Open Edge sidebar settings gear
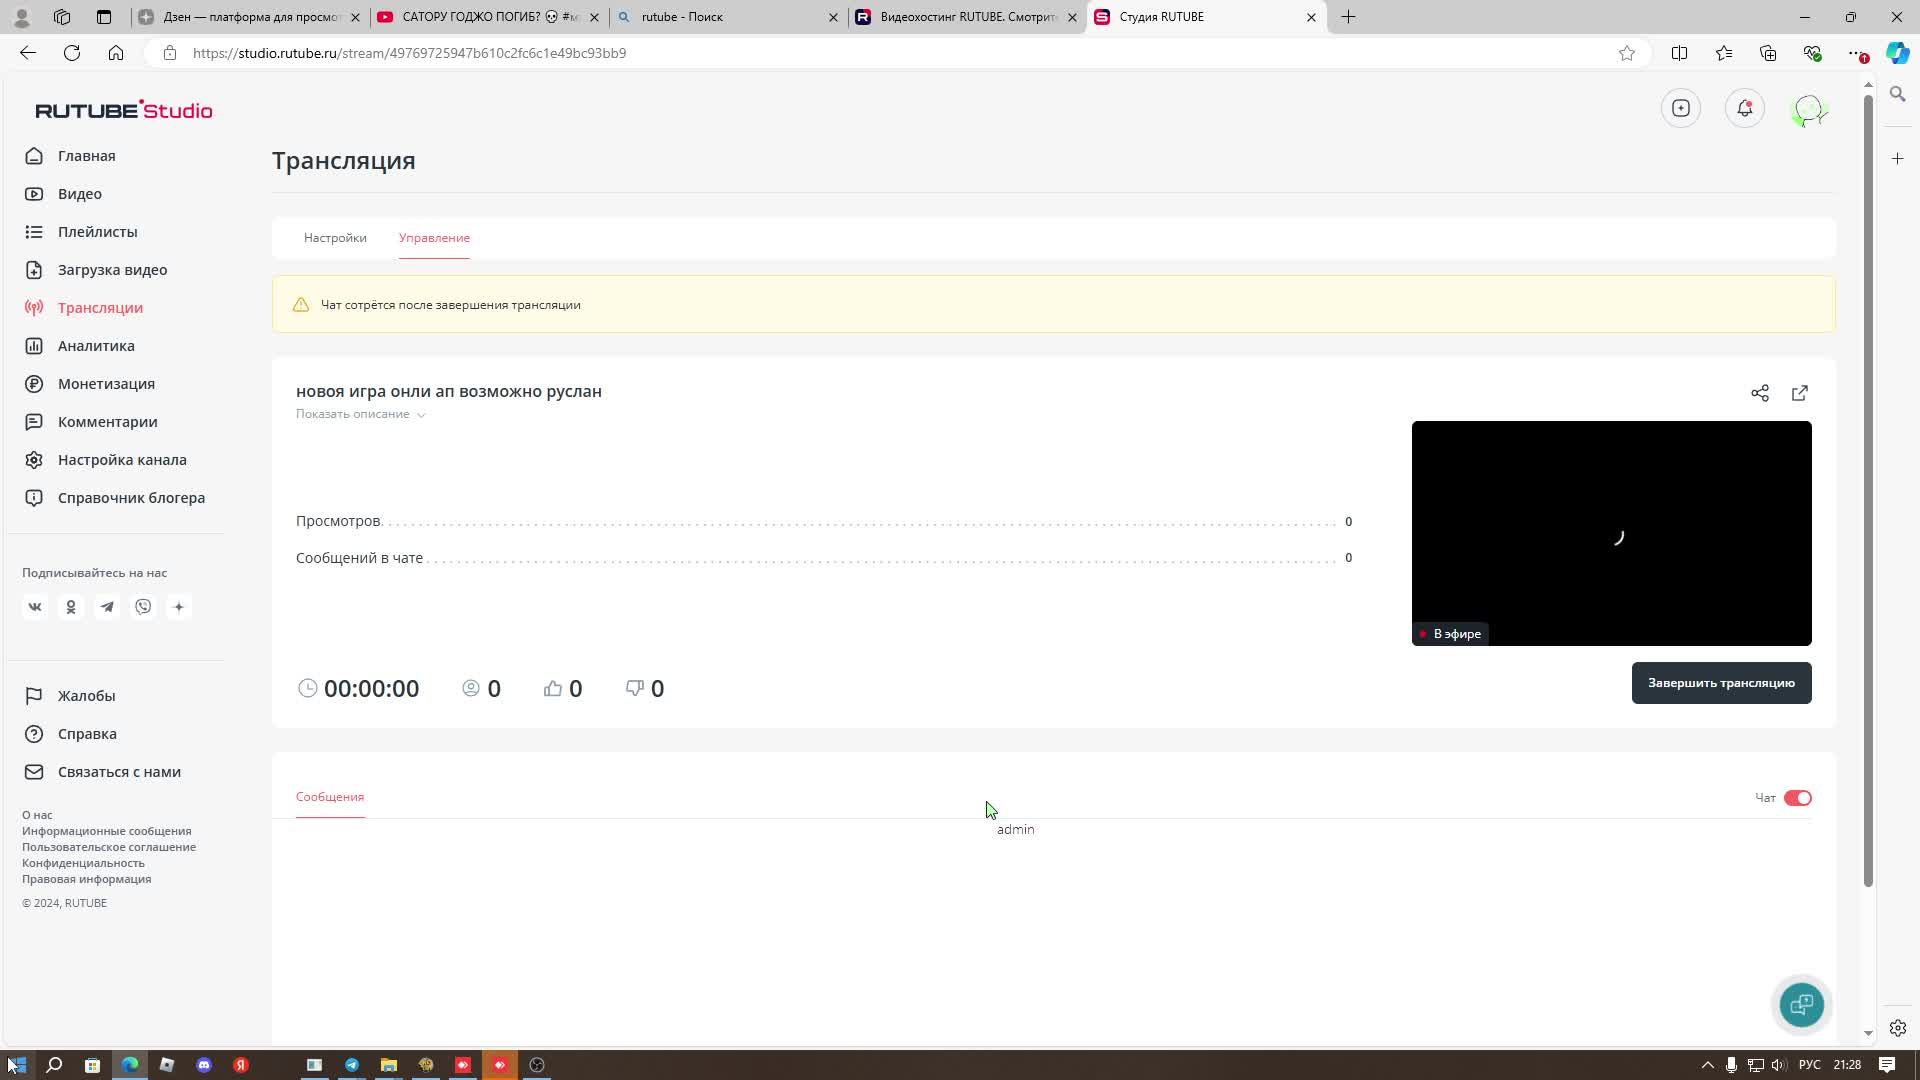 pos(1897,1028)
